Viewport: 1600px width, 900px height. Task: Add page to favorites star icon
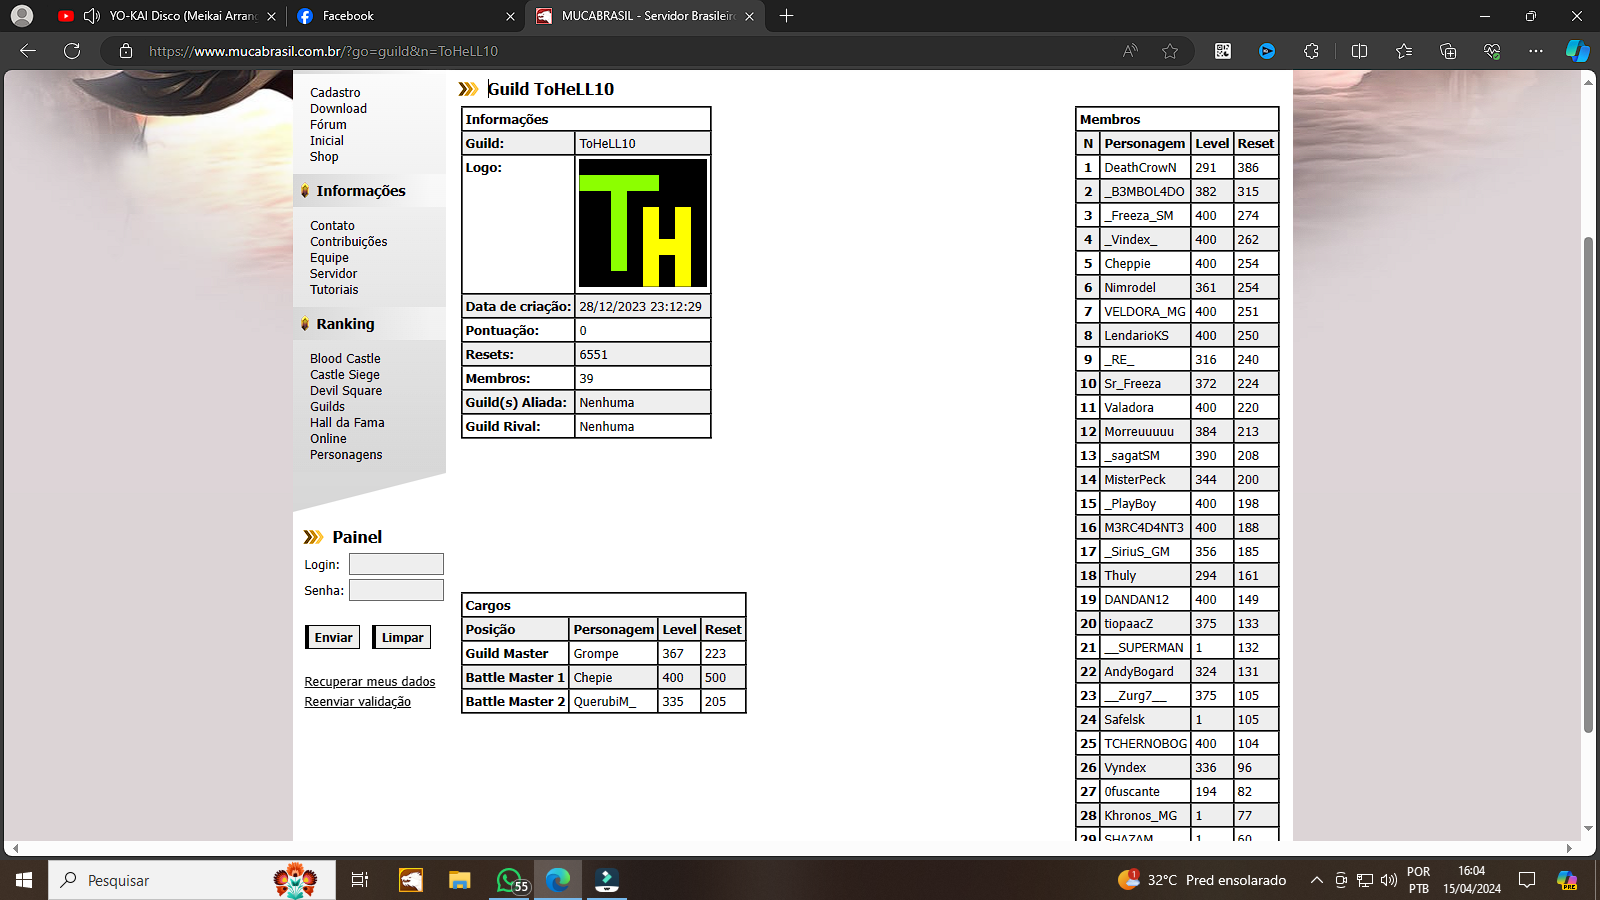coord(1170,51)
